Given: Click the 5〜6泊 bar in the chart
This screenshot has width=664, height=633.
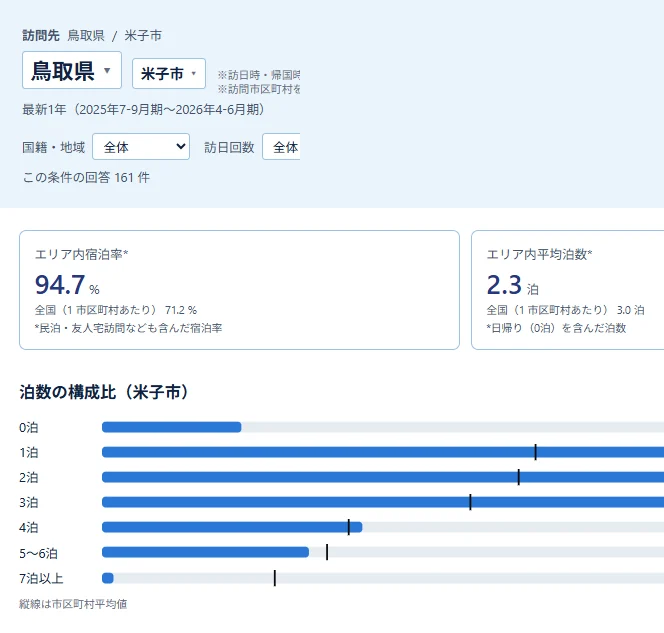Looking at the screenshot, I should tap(205, 552).
